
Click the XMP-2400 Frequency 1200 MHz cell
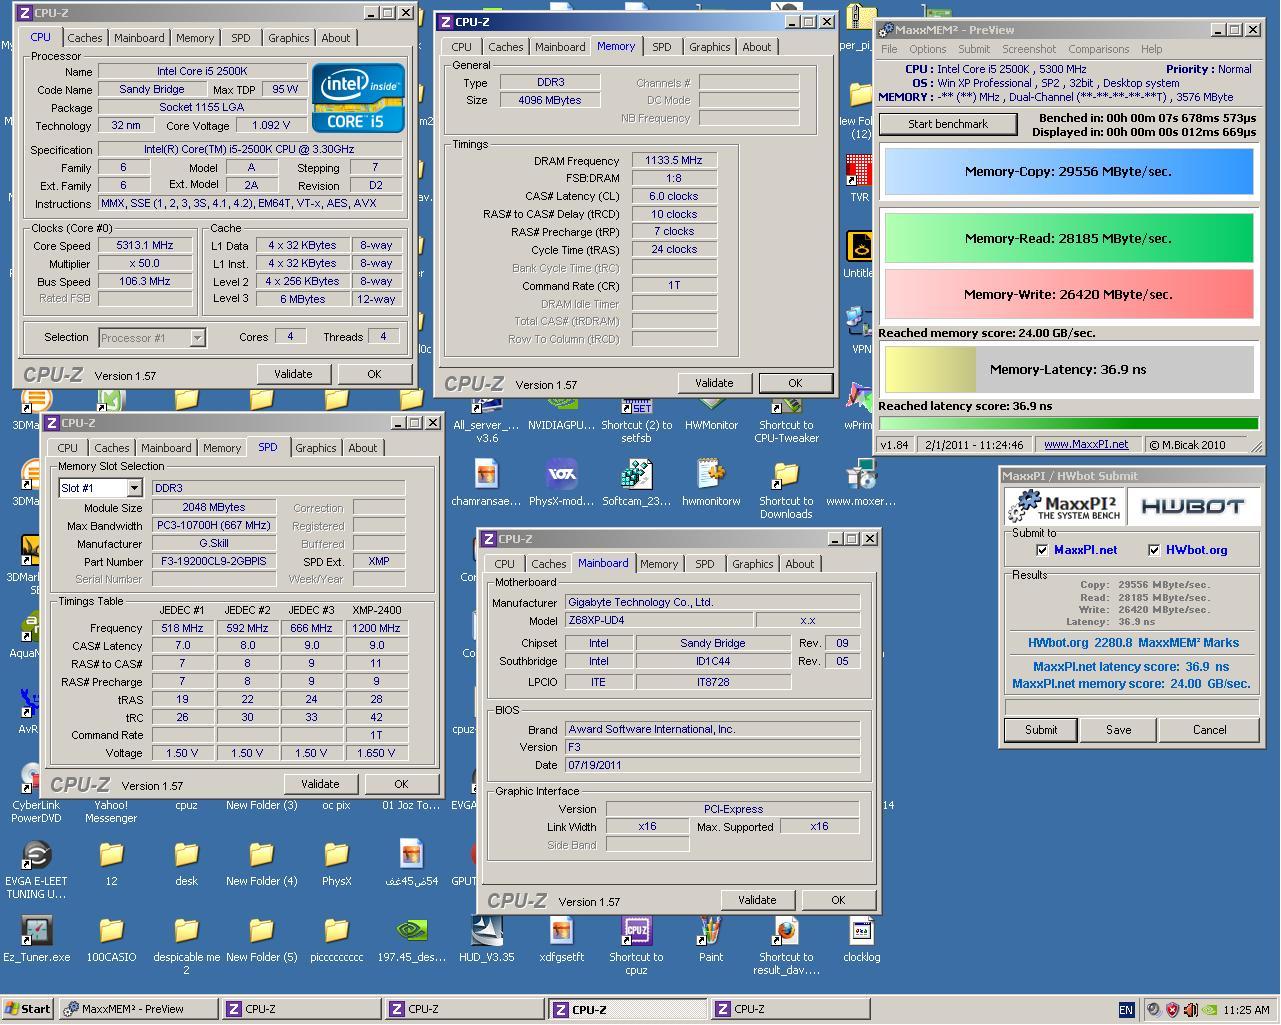click(376, 628)
